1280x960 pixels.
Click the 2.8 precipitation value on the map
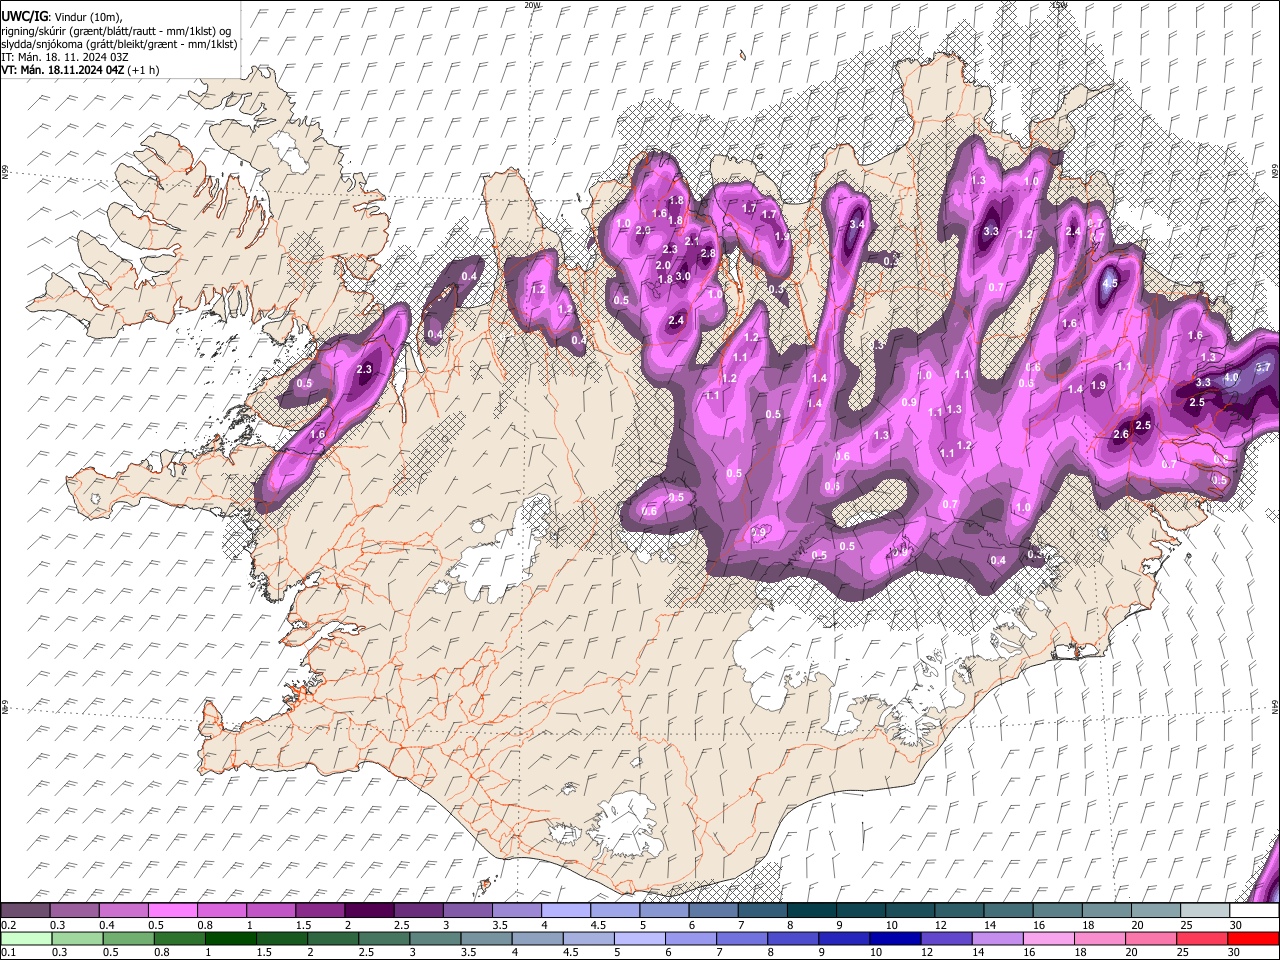(708, 254)
